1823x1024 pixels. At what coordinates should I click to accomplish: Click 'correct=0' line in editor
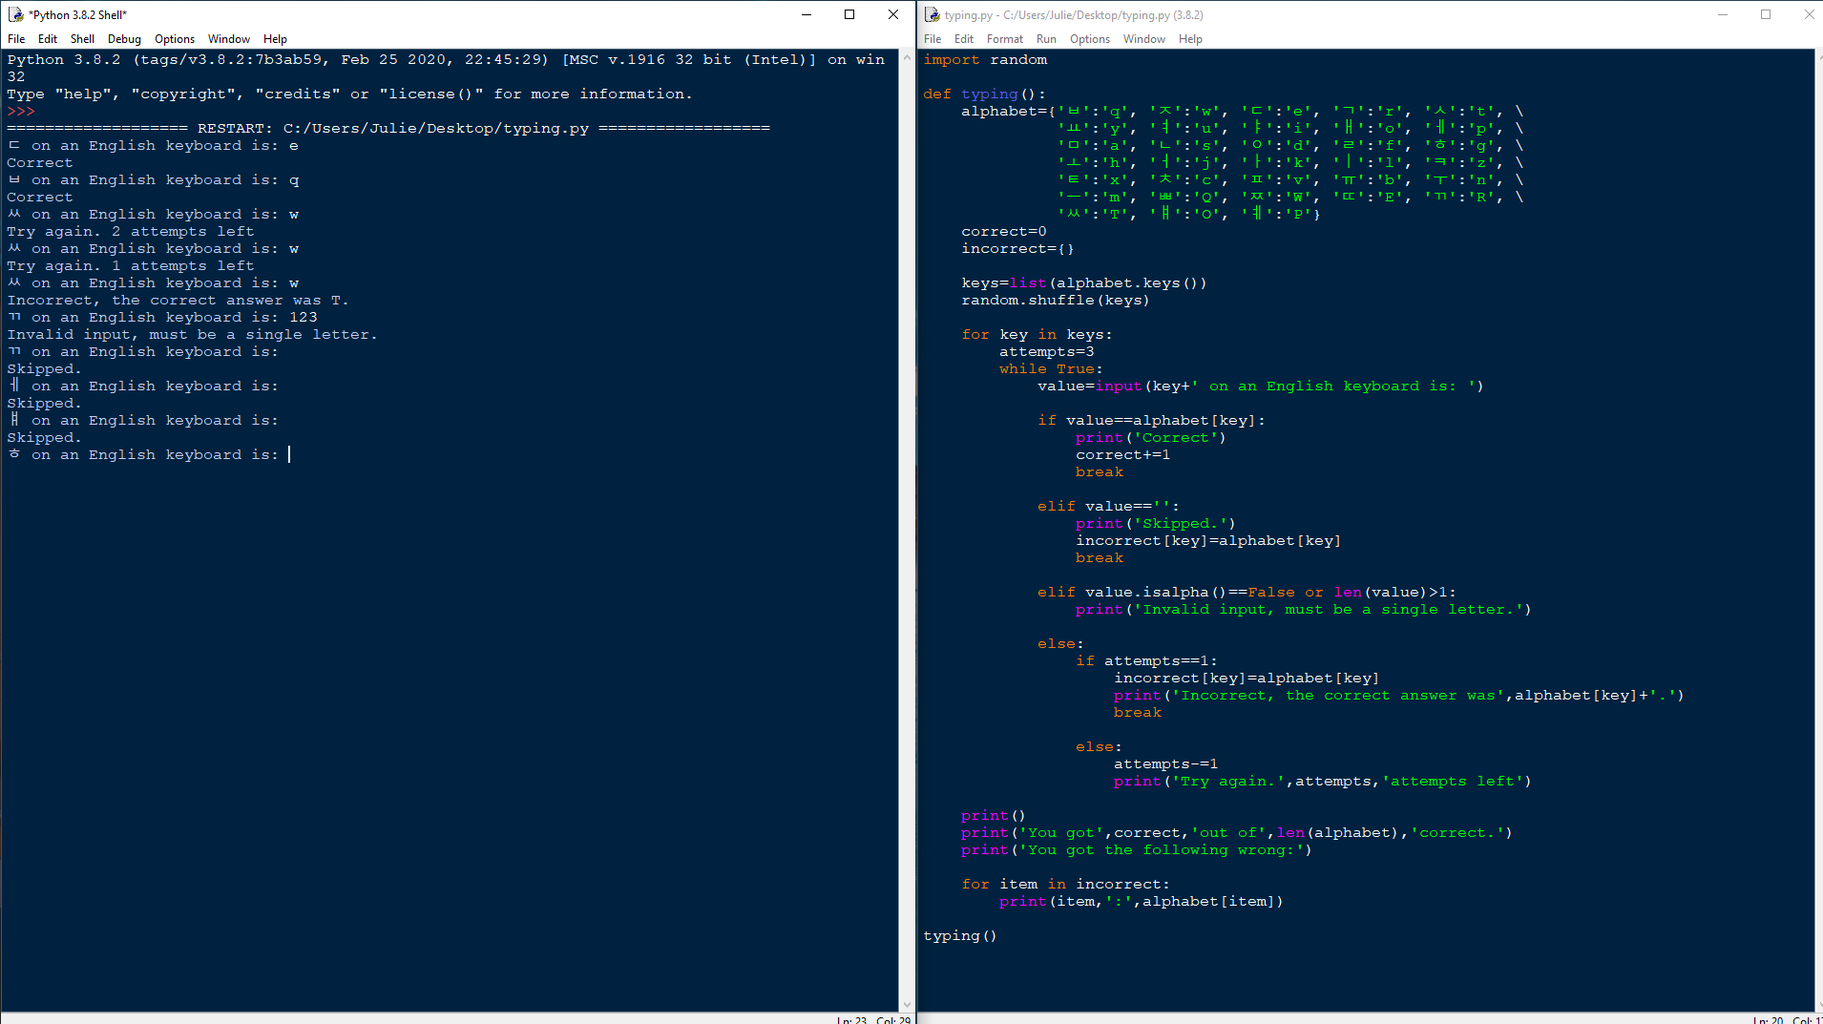tap(1004, 232)
